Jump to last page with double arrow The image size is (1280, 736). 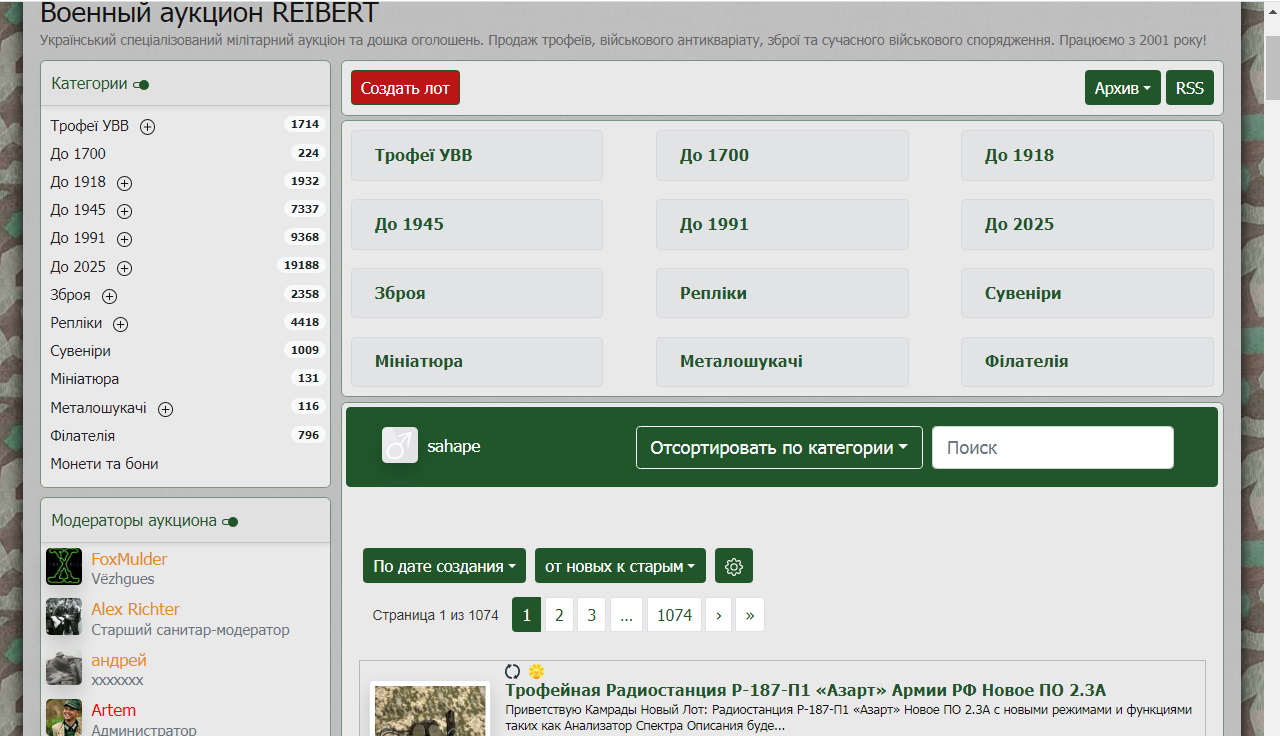tap(750, 615)
